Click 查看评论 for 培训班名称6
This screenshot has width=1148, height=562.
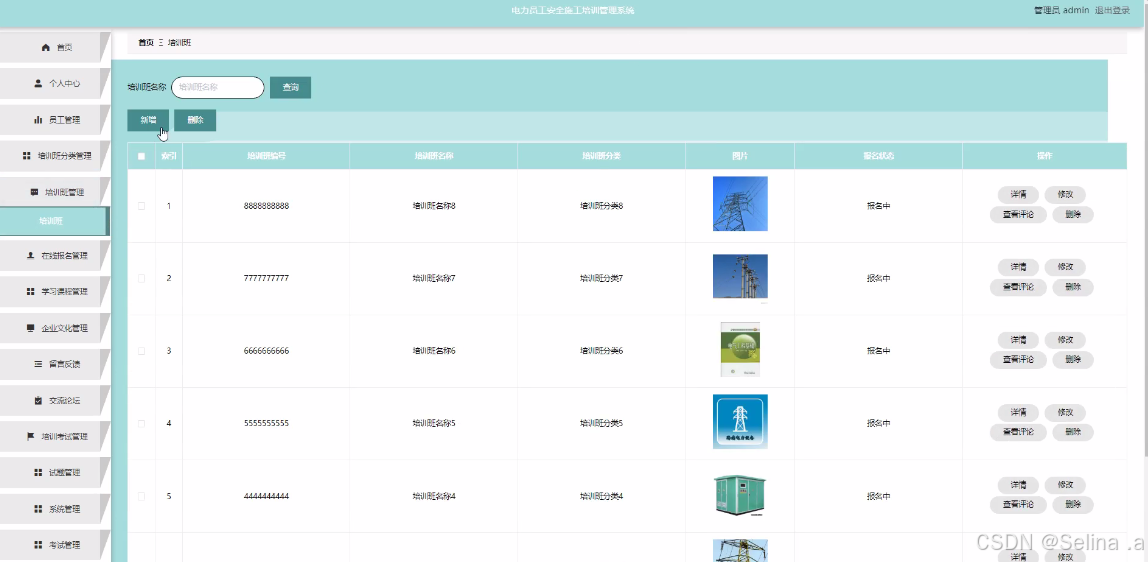[x=1018, y=359]
